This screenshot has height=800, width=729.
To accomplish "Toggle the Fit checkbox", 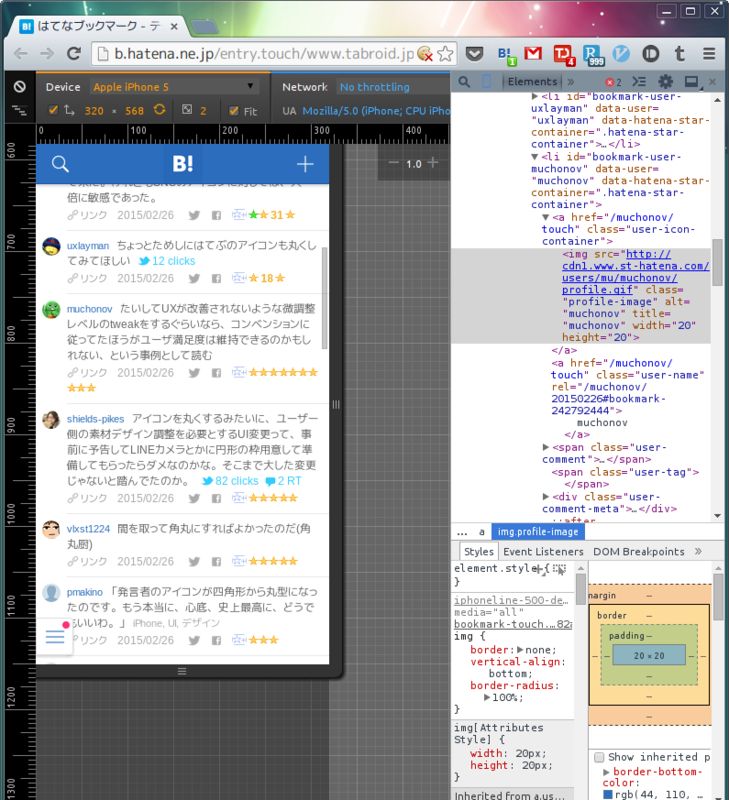I will pos(234,111).
